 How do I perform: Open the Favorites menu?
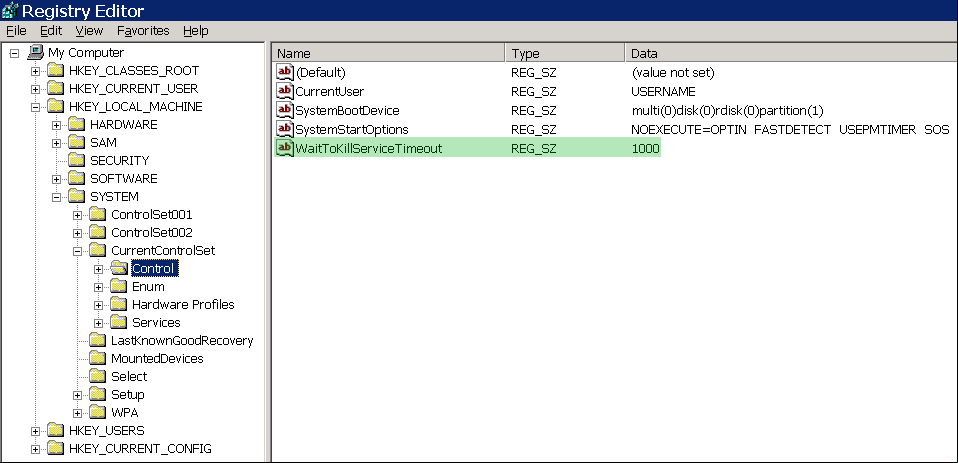(144, 31)
